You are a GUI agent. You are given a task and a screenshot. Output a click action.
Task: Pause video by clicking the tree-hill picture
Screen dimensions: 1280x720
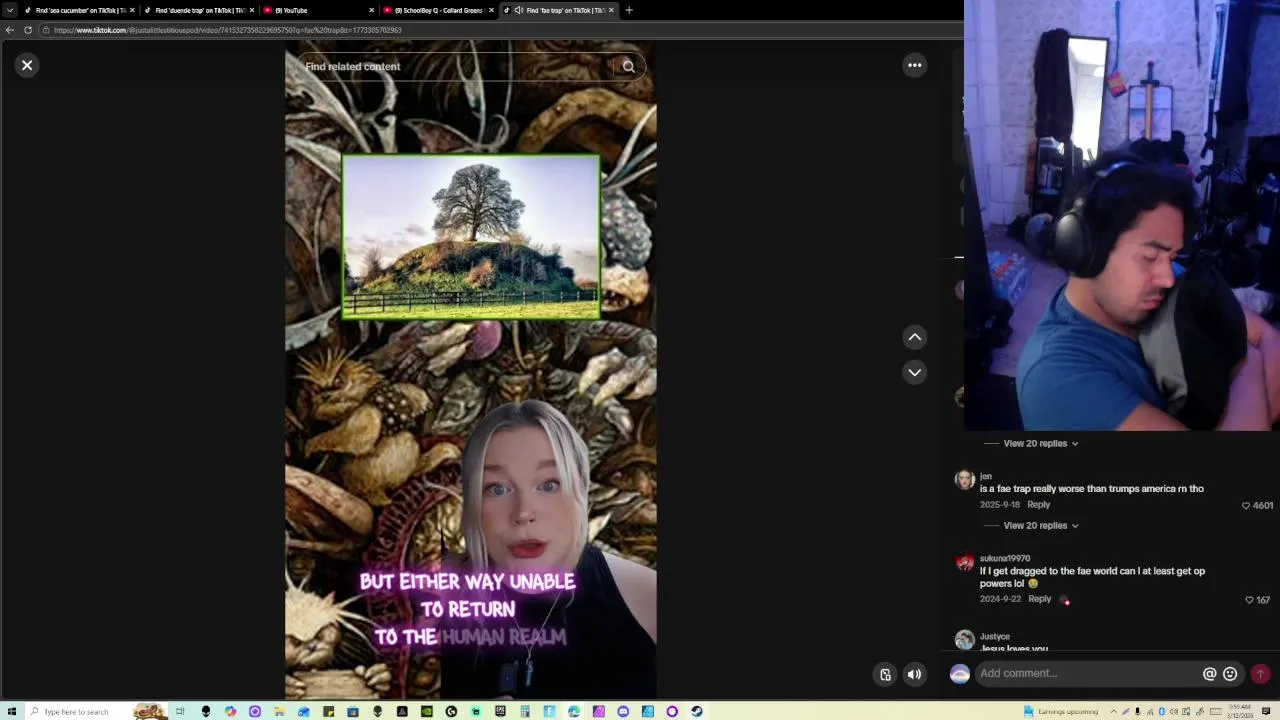point(471,237)
